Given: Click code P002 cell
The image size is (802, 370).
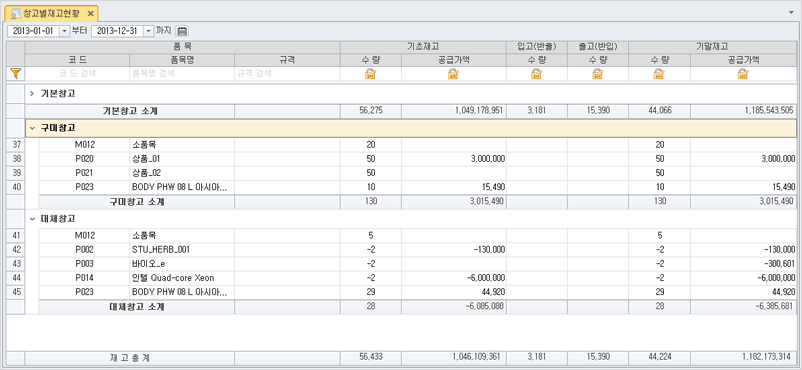Looking at the screenshot, I should click(84, 250).
